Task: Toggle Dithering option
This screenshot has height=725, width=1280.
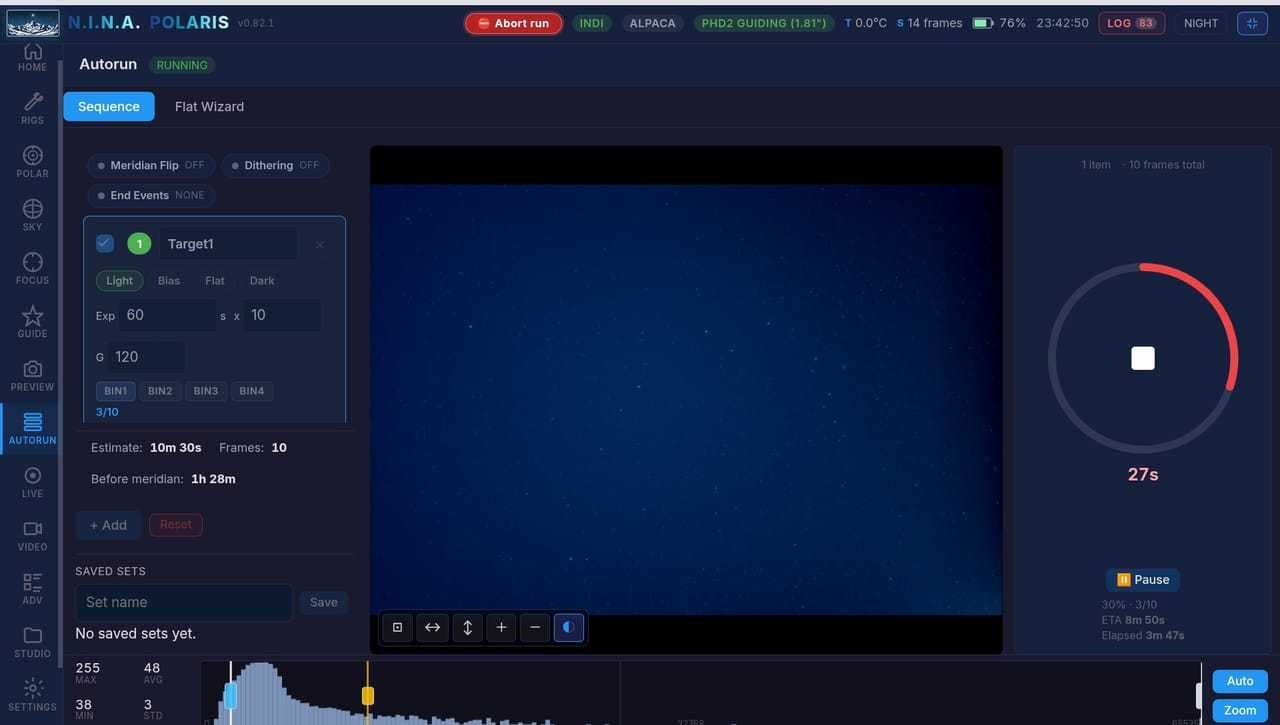Action: point(274,165)
